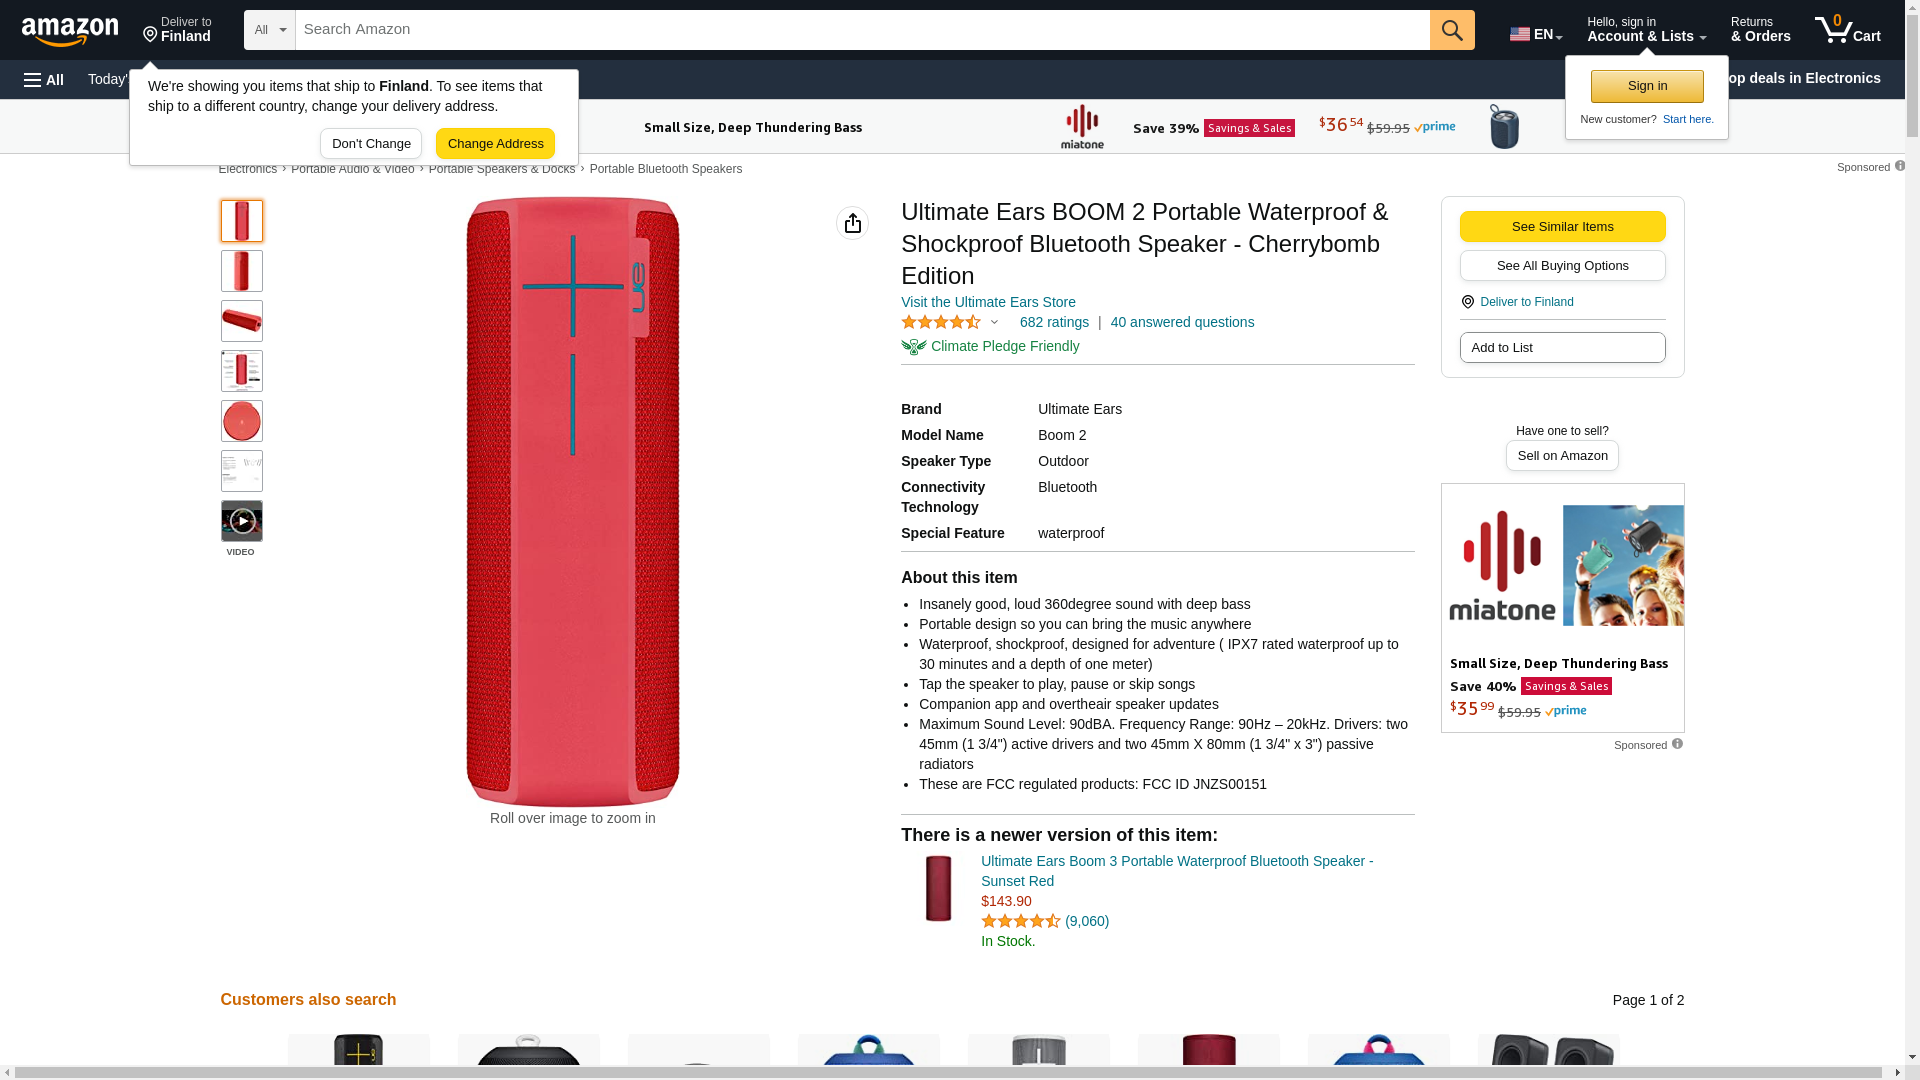This screenshot has width=1920, height=1080.
Task: Click the sponsored ad info icon
Action: click(1677, 744)
